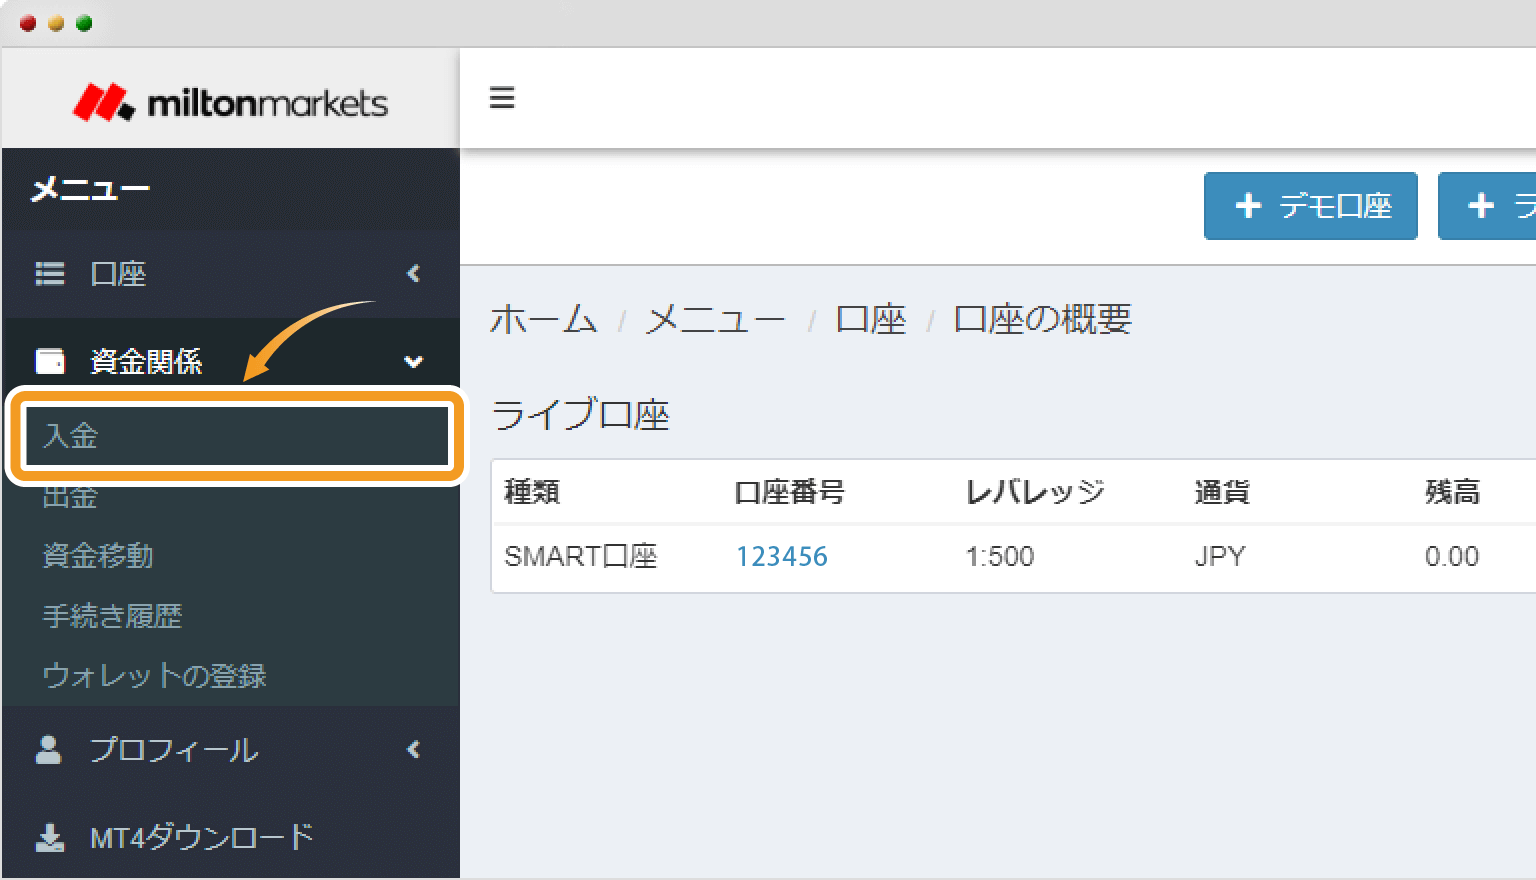Open 手続き履歴 in the sidebar

[112, 616]
